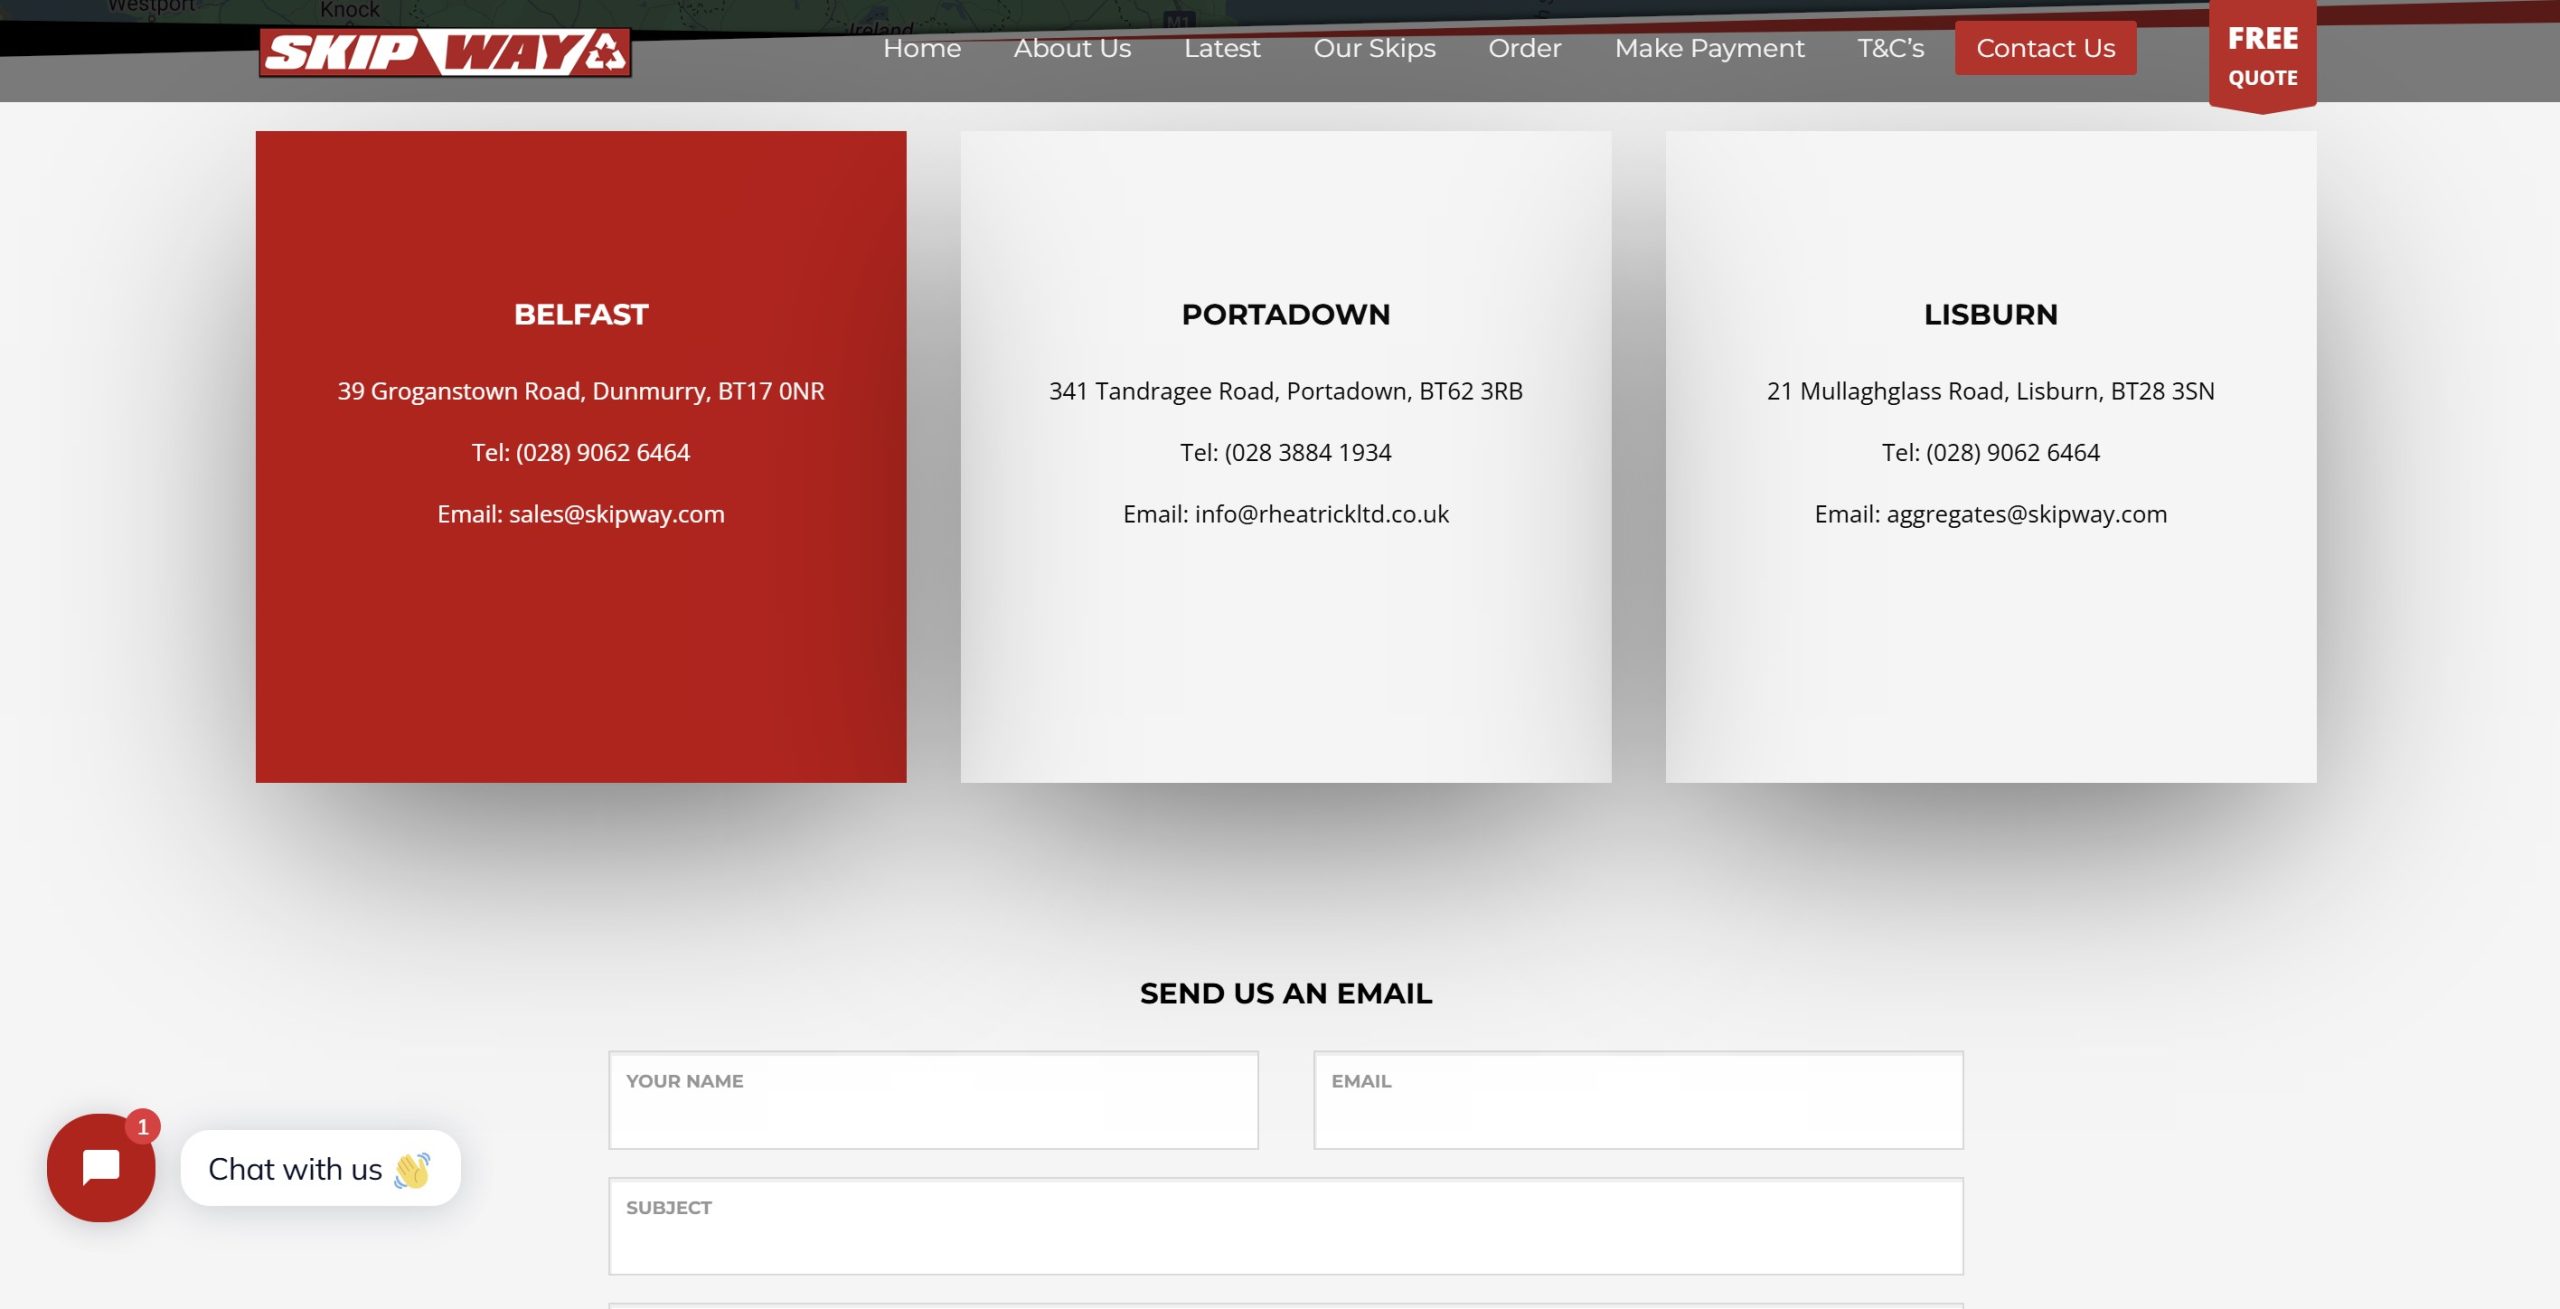Viewport: 2560px width, 1309px height.
Task: Click the Your Name input field
Action: [933, 1100]
